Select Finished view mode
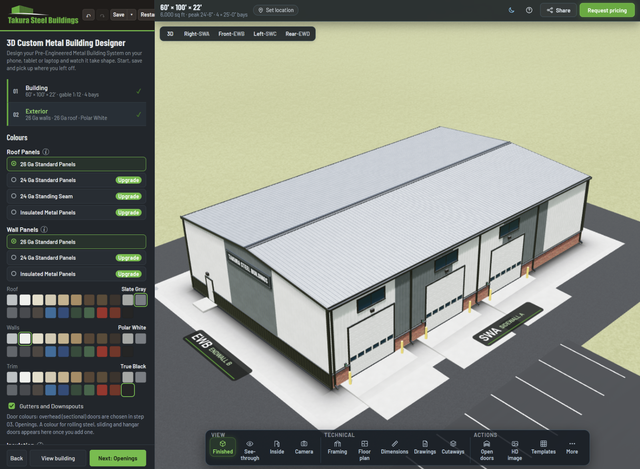The image size is (640, 469). click(222, 448)
